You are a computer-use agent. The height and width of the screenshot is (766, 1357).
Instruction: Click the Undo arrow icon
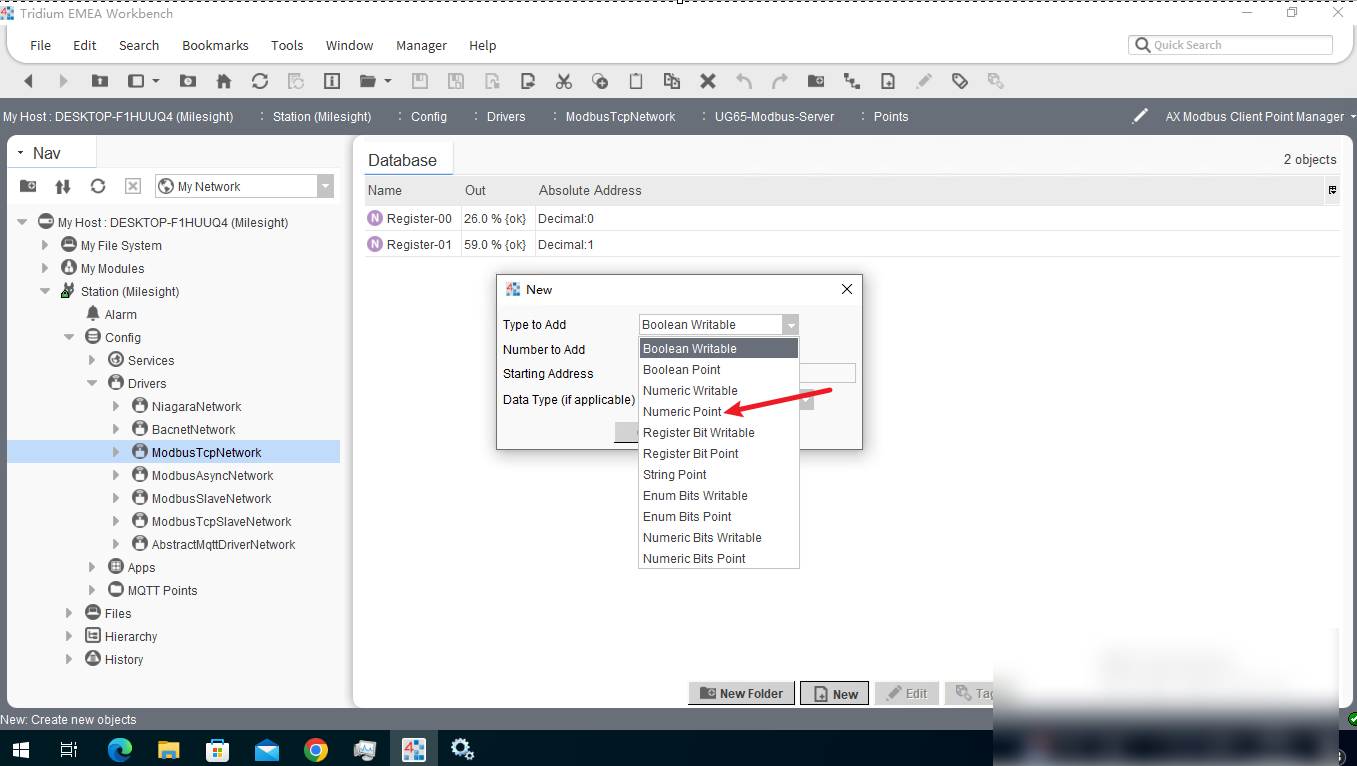click(744, 81)
